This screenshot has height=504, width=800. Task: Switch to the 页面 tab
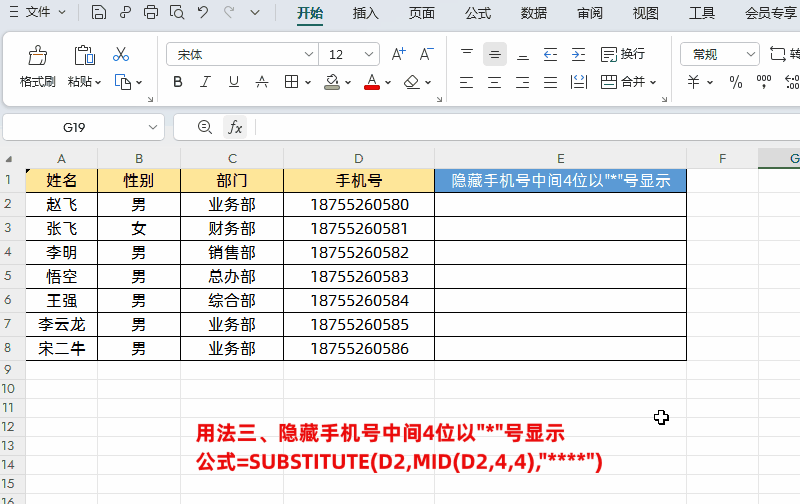click(x=421, y=13)
